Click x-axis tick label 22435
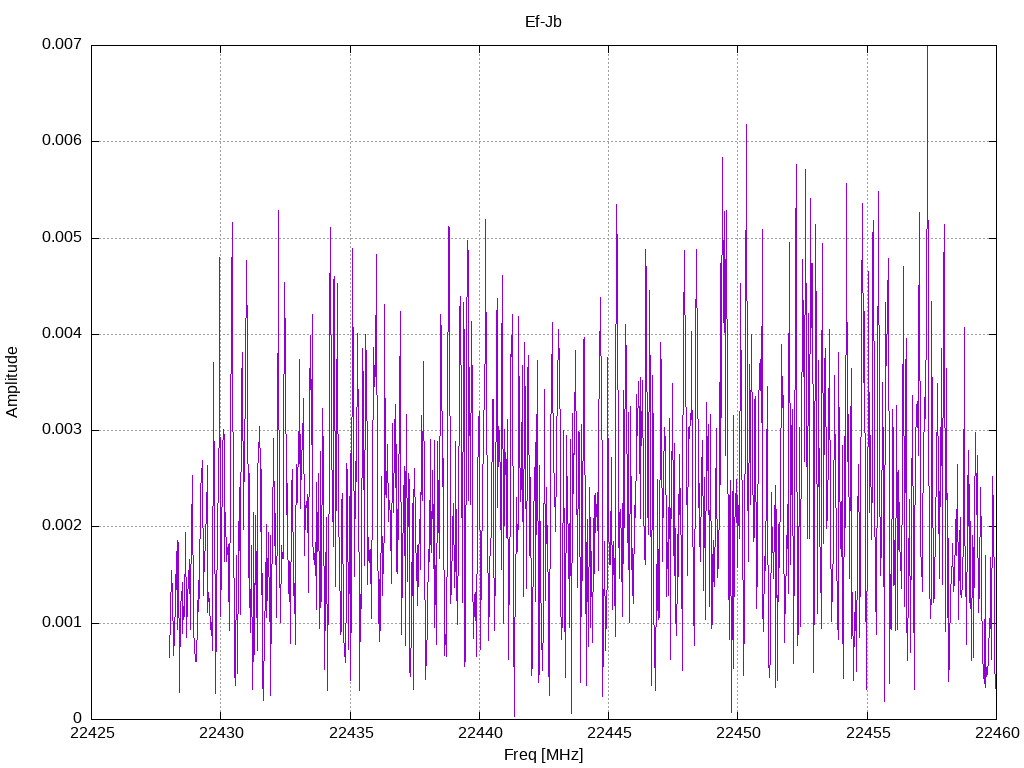 click(351, 733)
